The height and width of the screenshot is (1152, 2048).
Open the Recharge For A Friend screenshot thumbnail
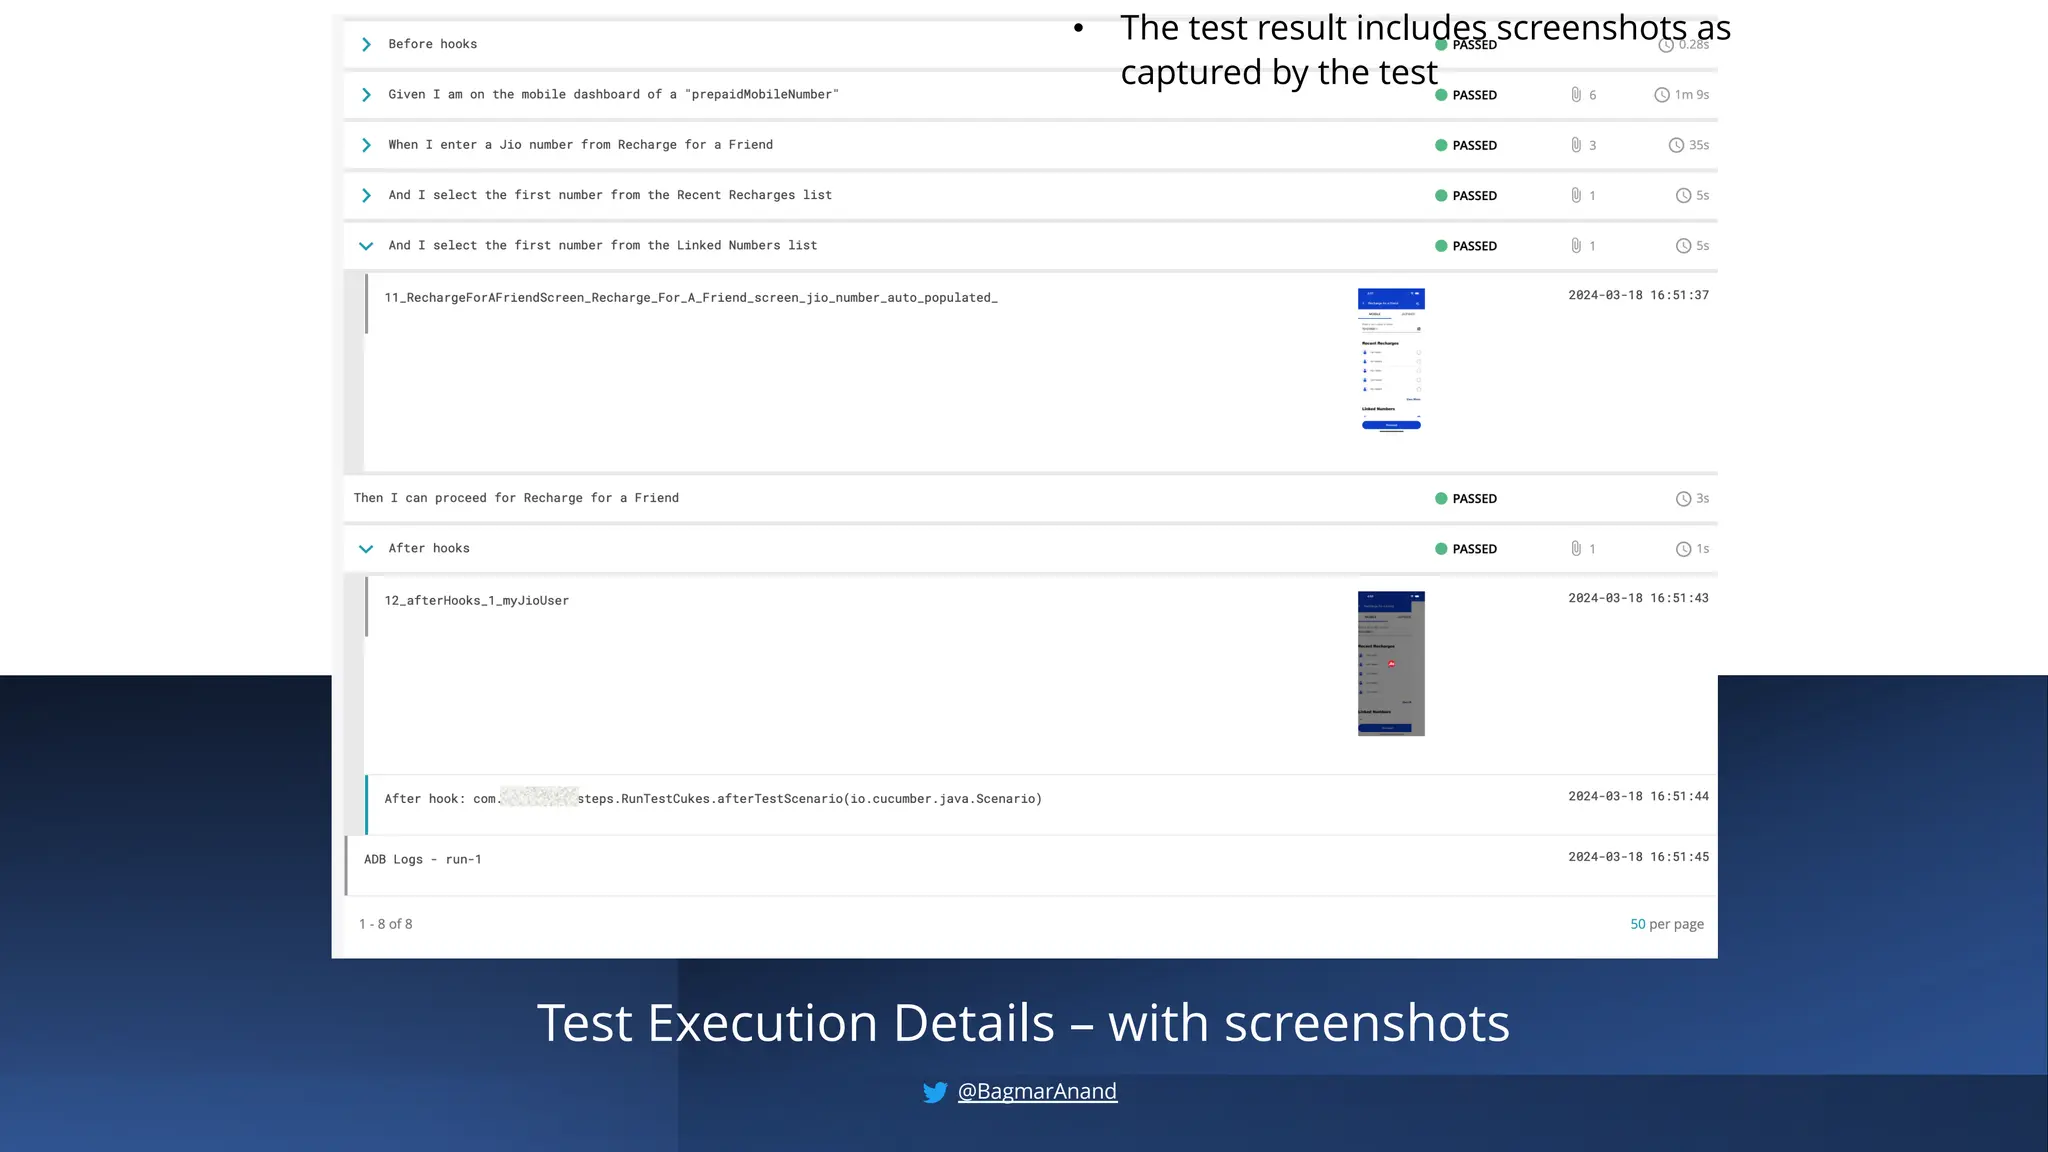(x=1390, y=361)
